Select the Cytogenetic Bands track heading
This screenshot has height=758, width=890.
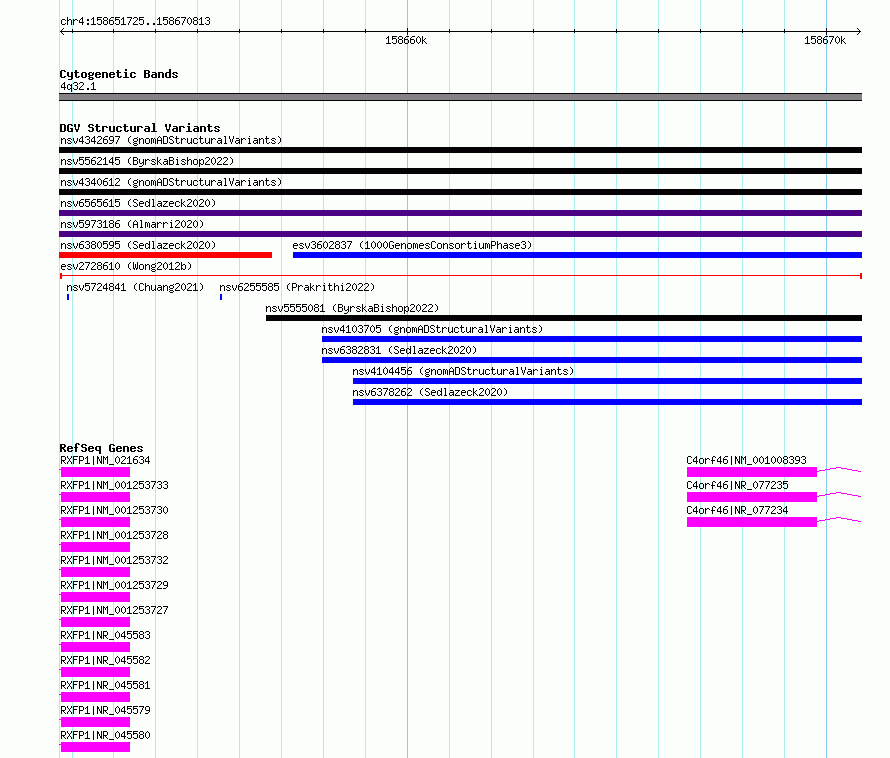119,74
